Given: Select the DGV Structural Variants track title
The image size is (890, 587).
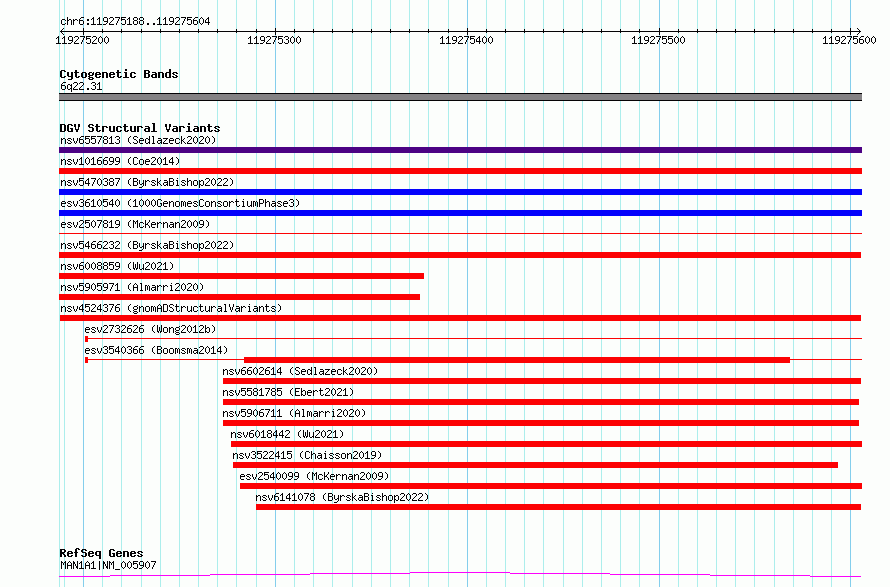Looking at the screenshot, I should 140,128.
